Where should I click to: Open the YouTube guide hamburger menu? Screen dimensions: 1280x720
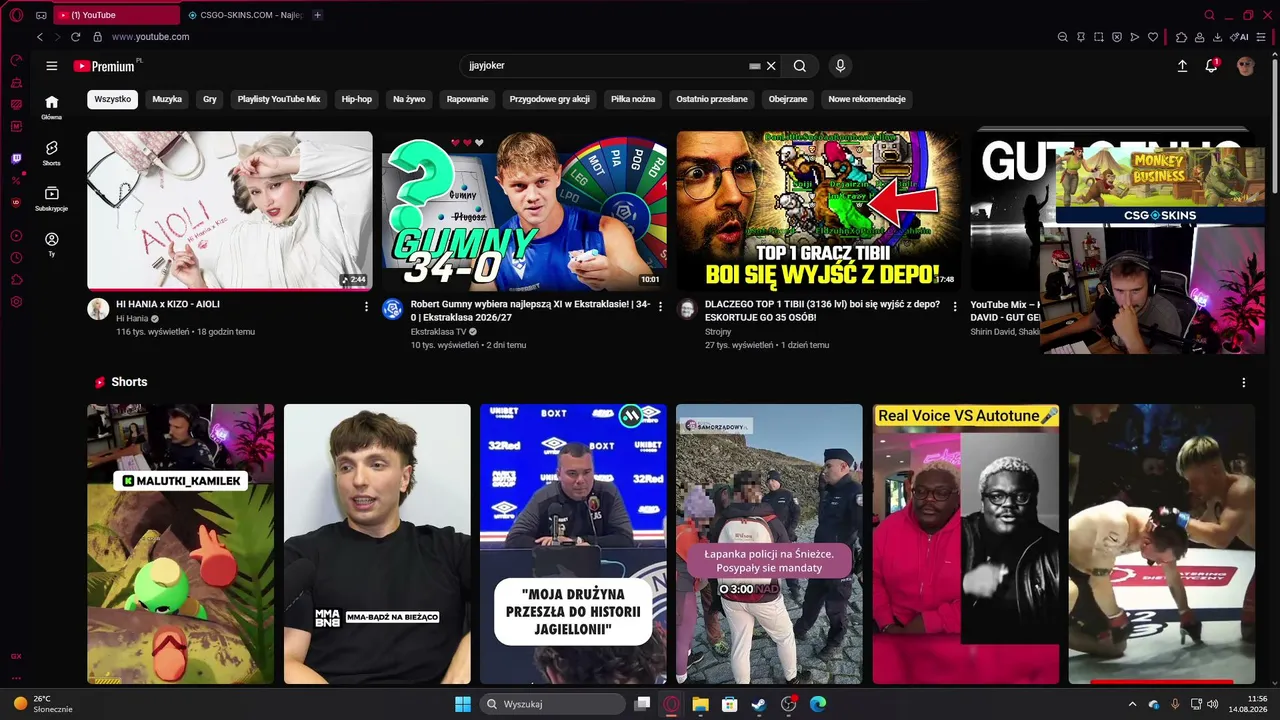pyautogui.click(x=52, y=66)
